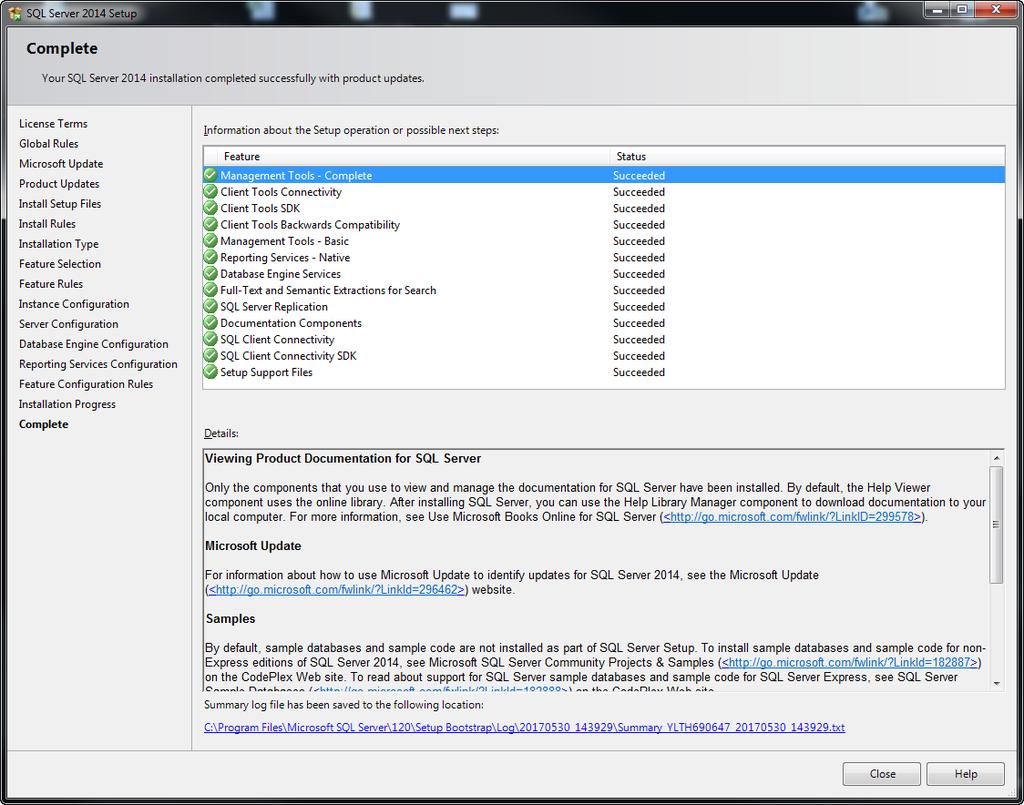Click the green check icon beside Client Tools Connectivity
1024x805 pixels.
[210, 191]
